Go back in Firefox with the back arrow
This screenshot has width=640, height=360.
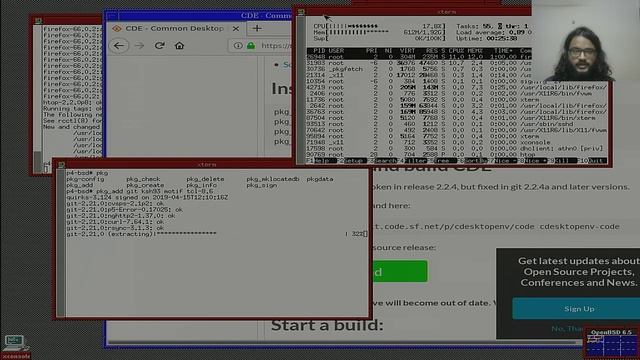click(119, 46)
